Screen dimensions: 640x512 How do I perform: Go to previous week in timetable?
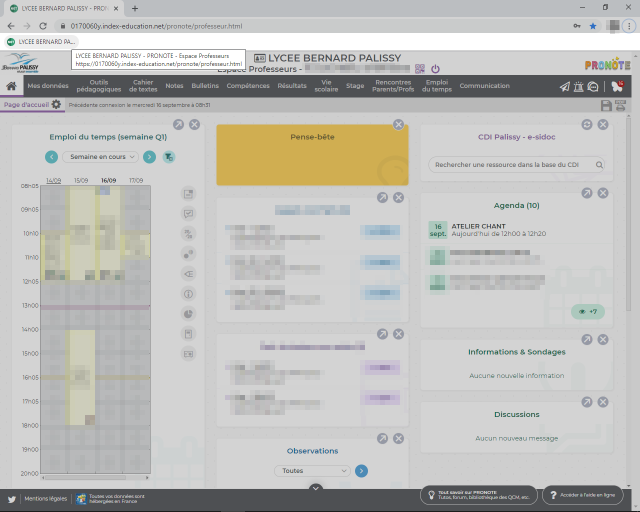click(x=51, y=157)
